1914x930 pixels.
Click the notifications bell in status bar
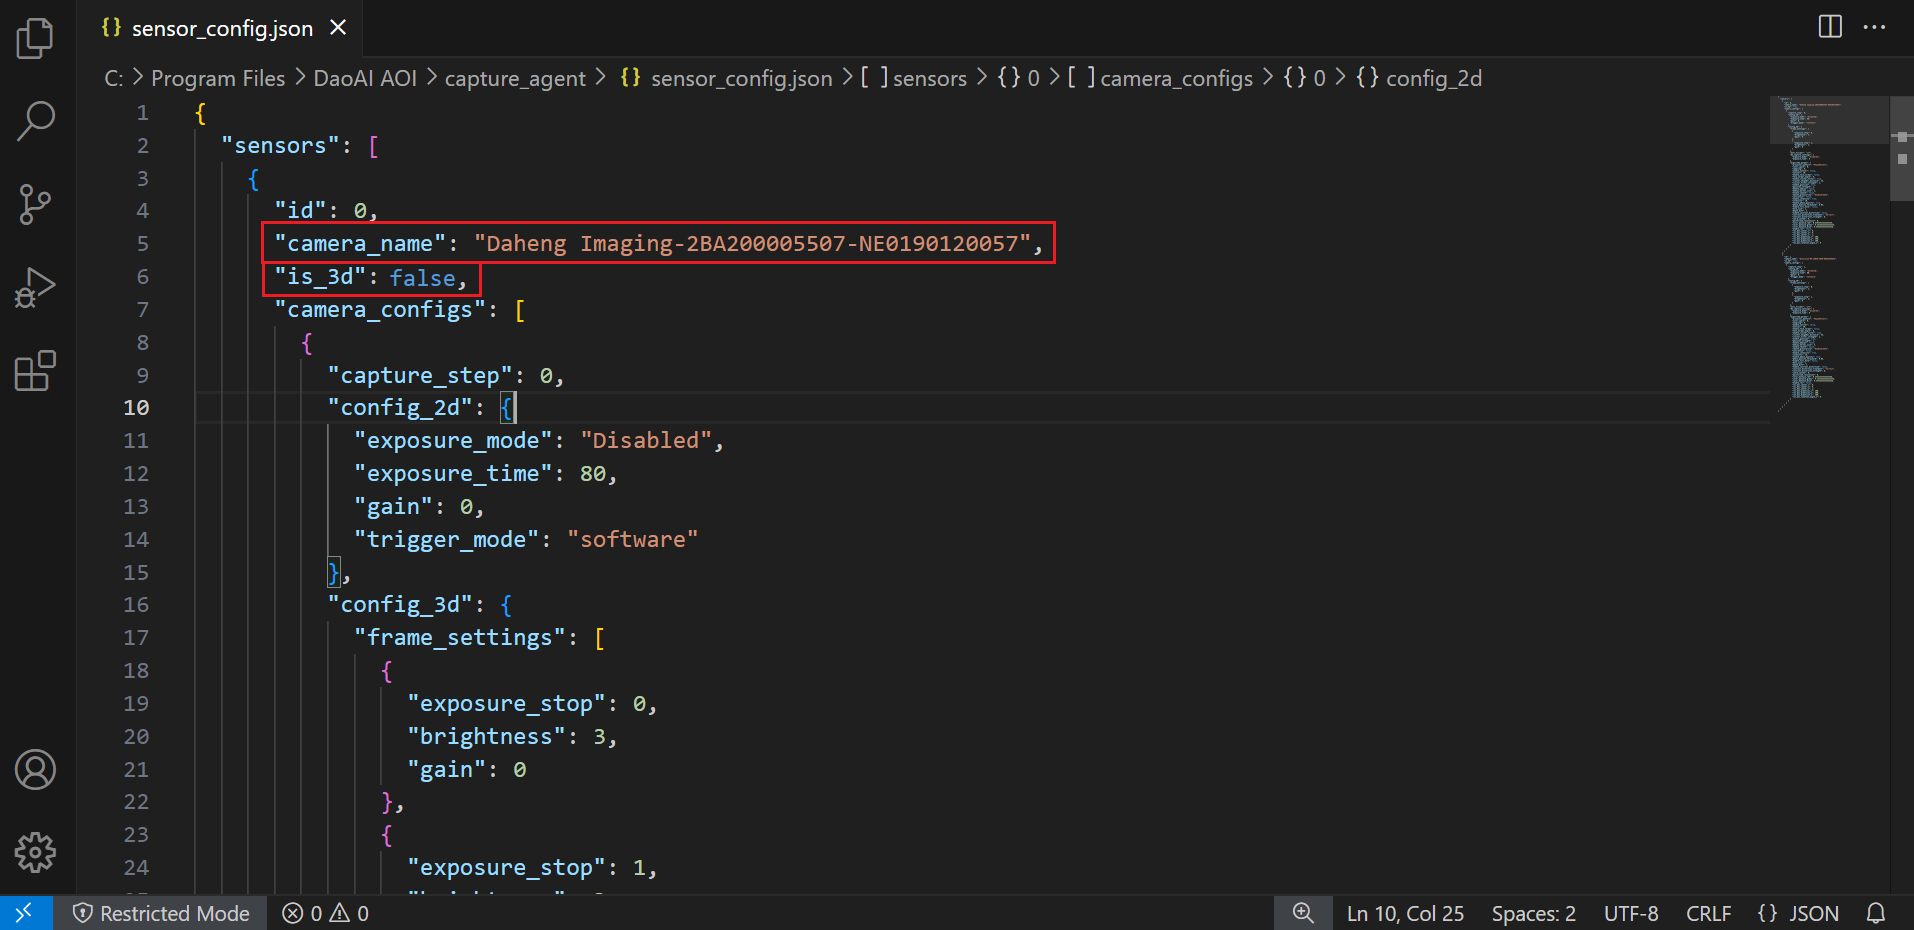[1876, 913]
